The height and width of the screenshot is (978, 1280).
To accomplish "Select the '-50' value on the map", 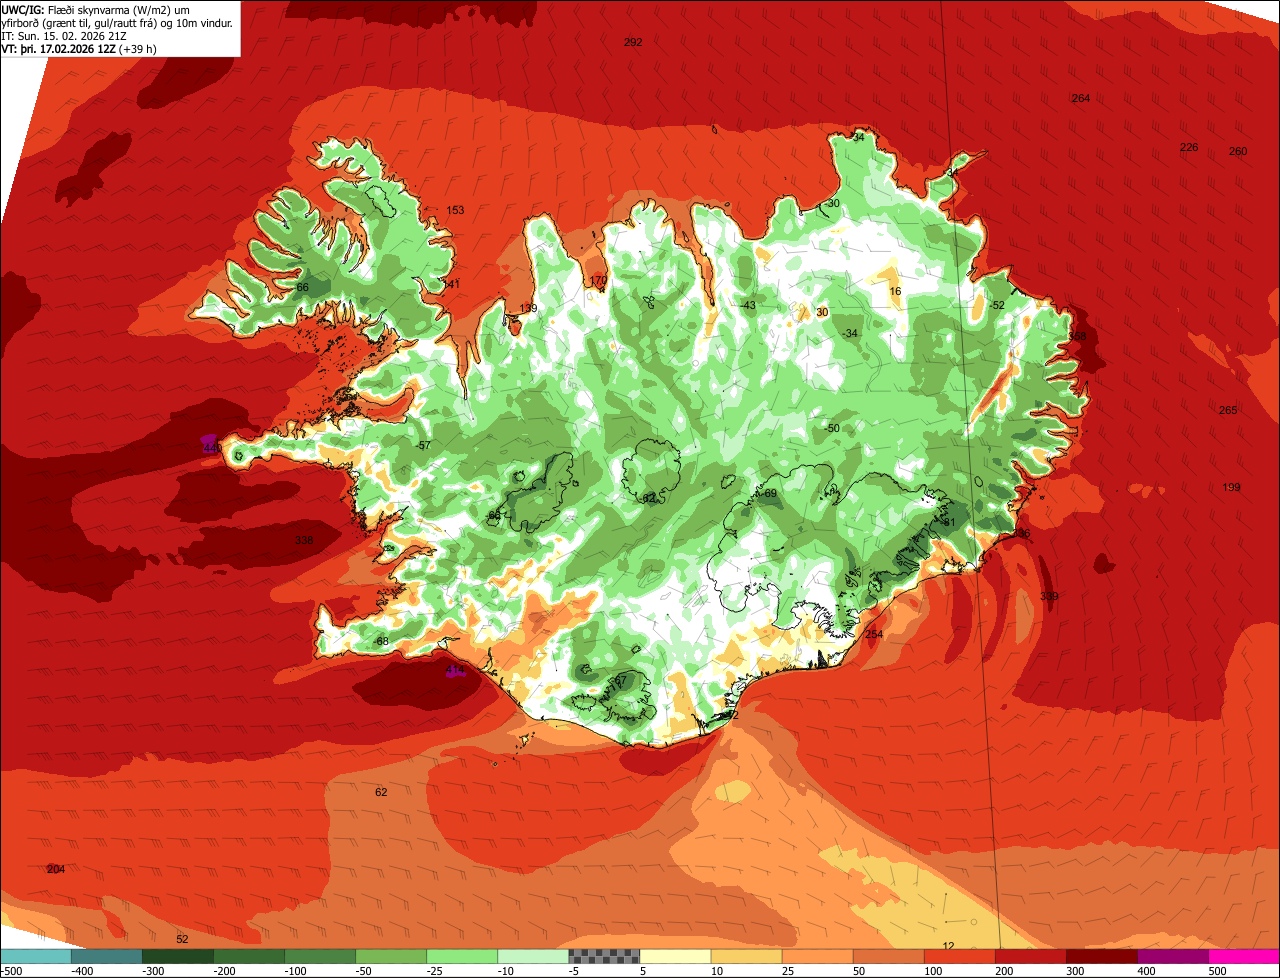I will click(x=831, y=428).
